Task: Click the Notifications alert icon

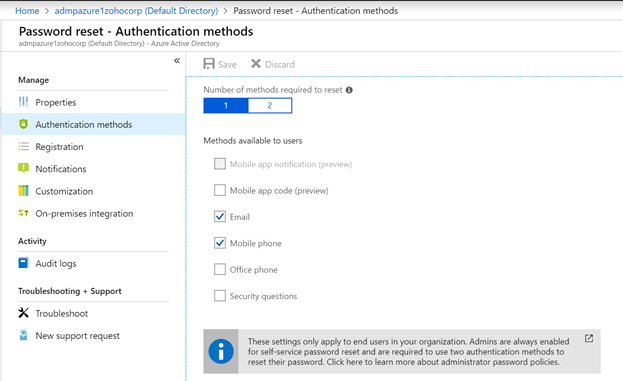Action: (x=23, y=168)
